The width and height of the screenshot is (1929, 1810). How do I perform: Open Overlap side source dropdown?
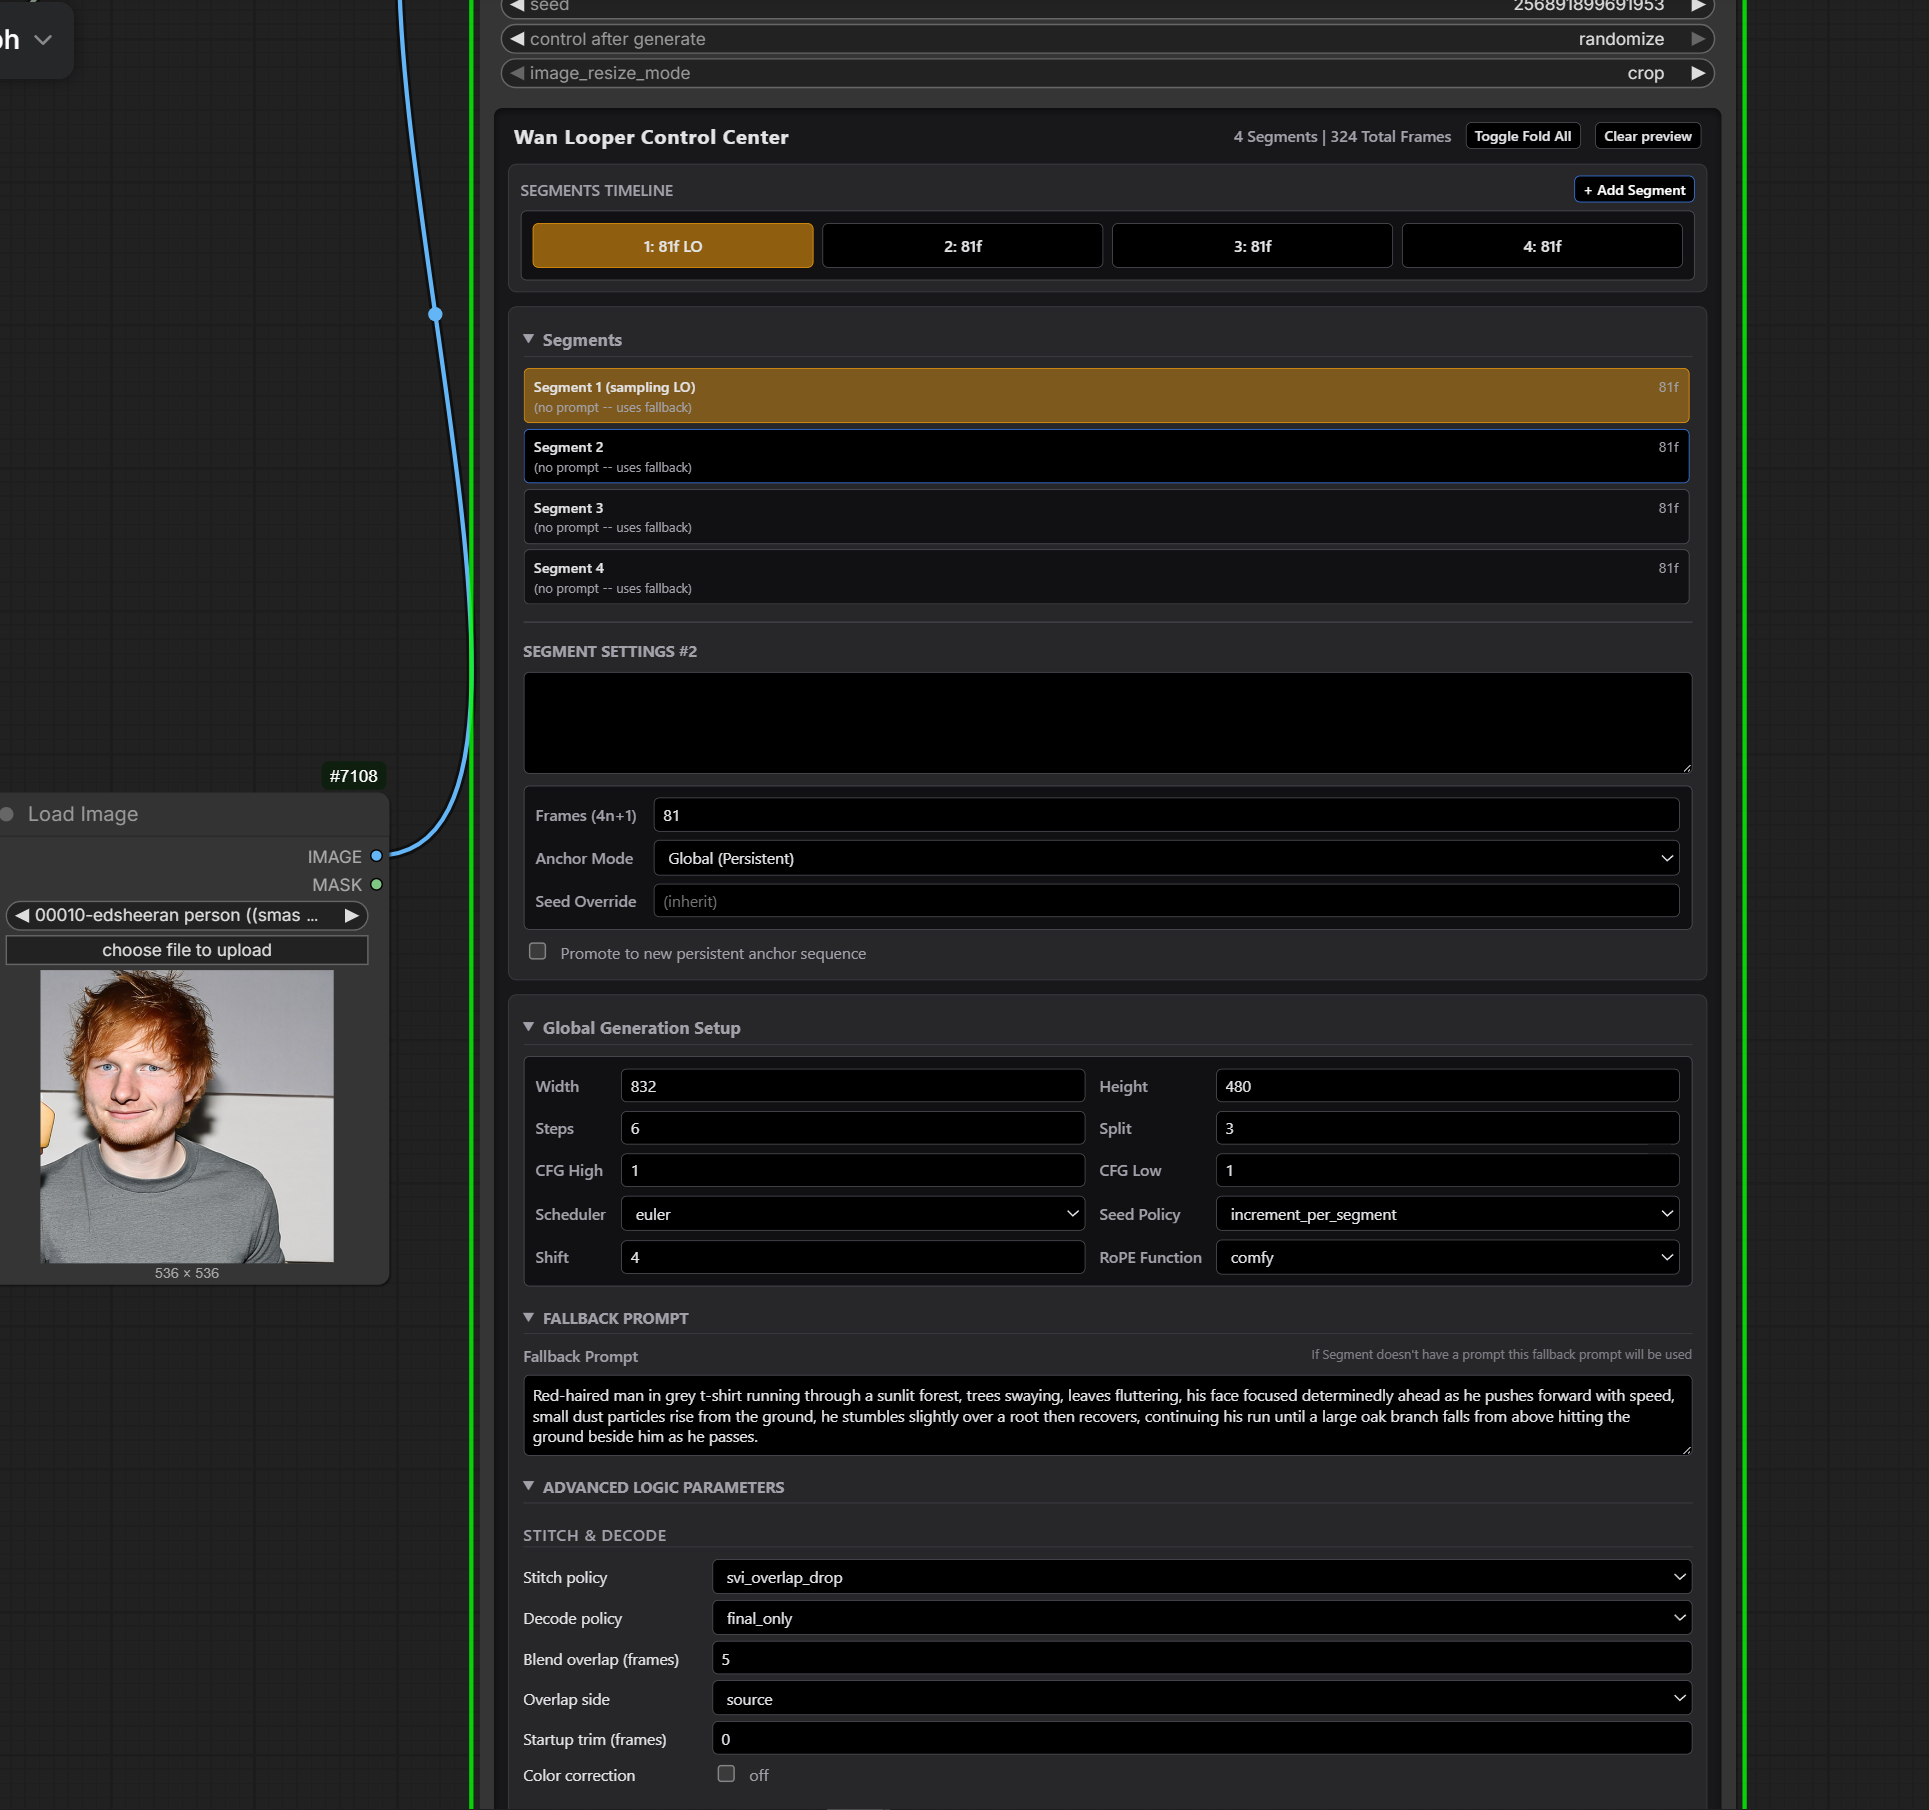pyautogui.click(x=1202, y=1699)
